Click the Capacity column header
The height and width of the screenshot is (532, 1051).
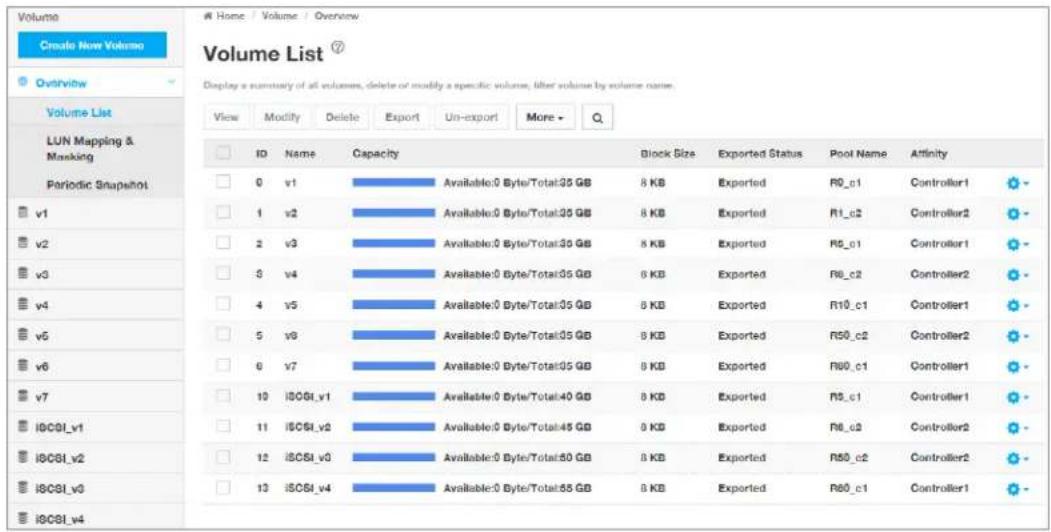point(375,153)
